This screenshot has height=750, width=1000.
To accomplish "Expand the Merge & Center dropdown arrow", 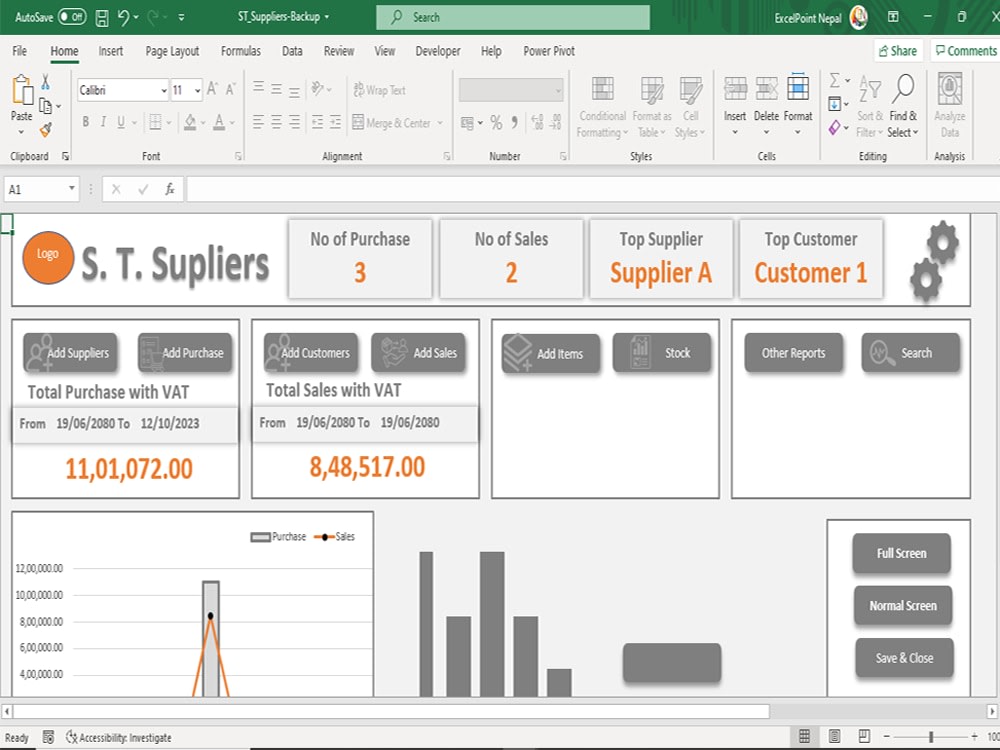I will 440,122.
